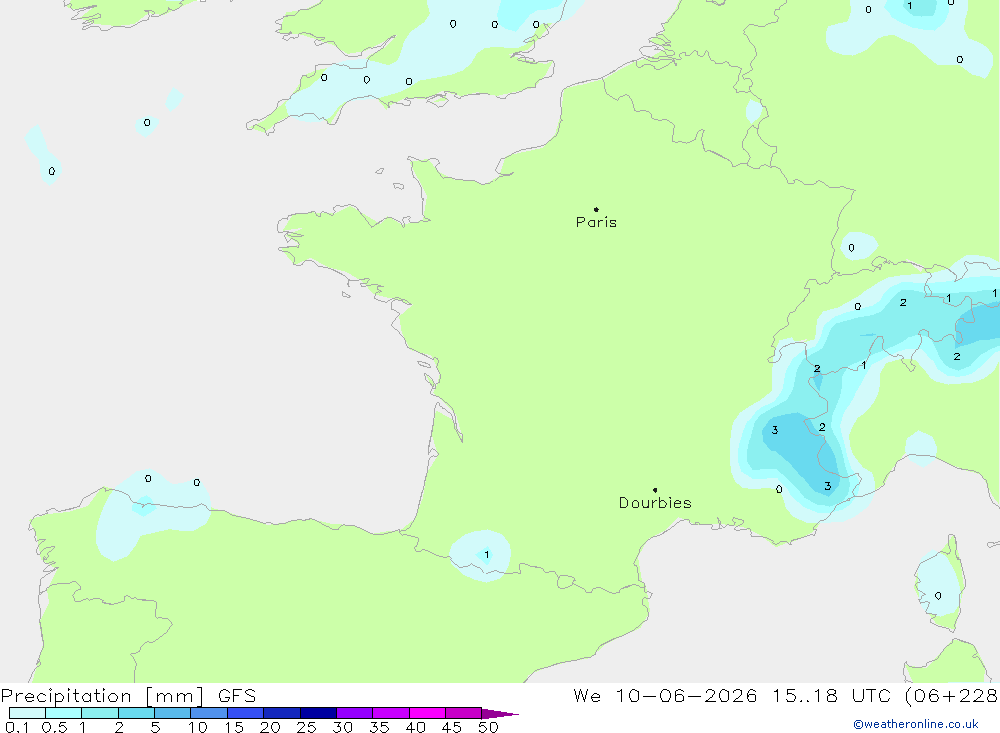Screen dimensions: 1000x733
Task: Open the weatheronline.co.uk copyright link
Action: pyautogui.click(x=916, y=724)
